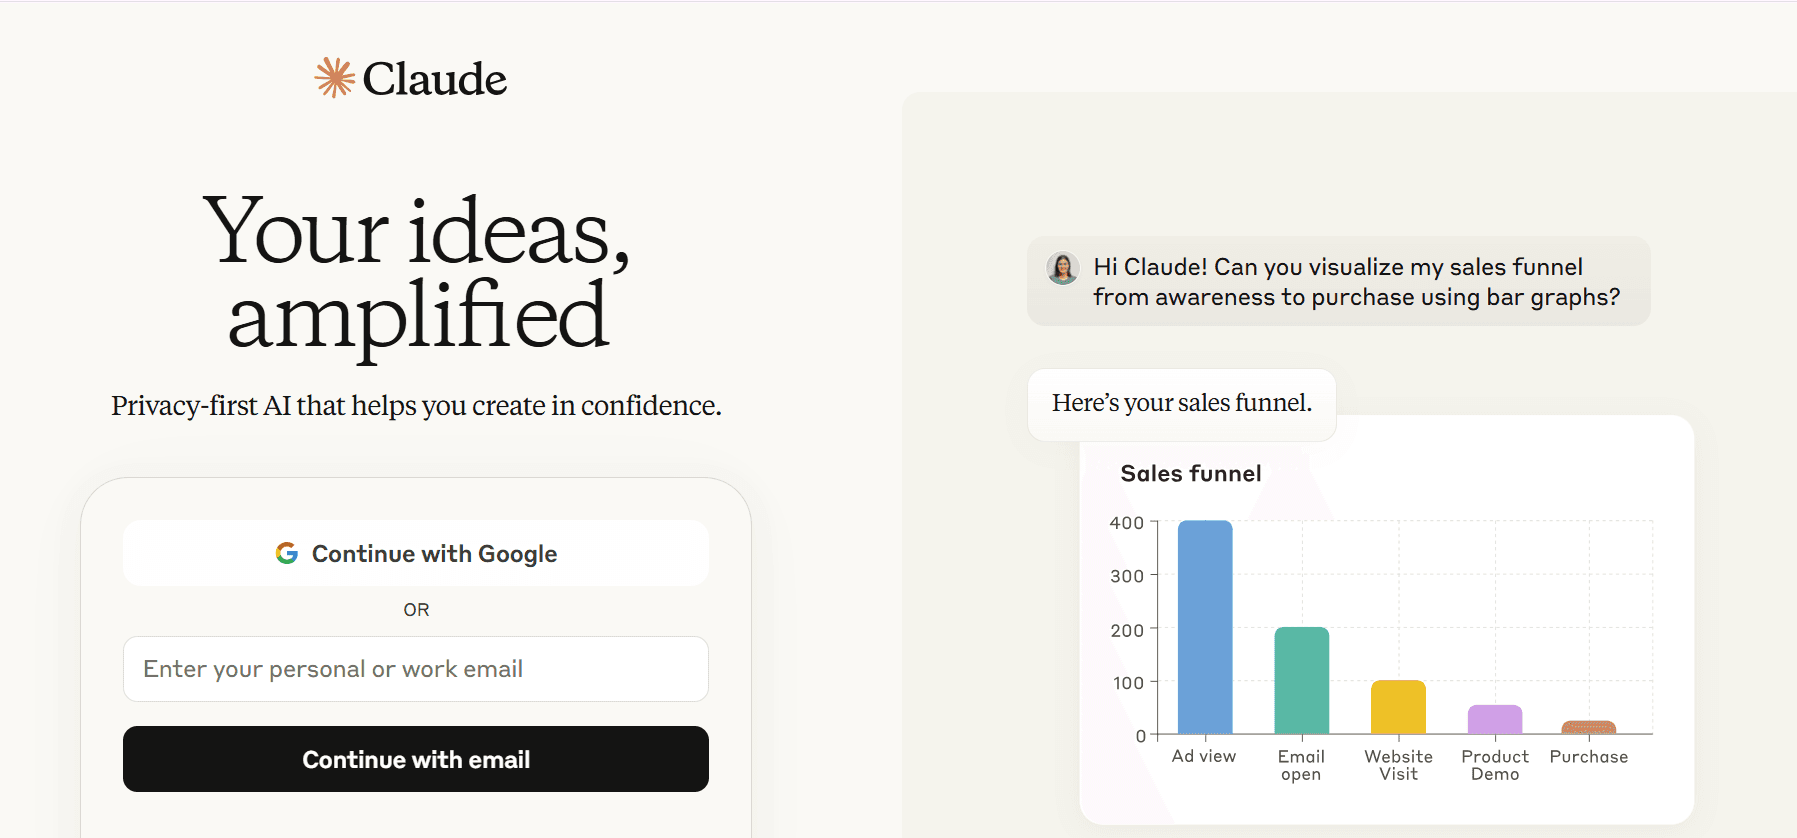
Task: Select the yellow Website Visit bar
Action: pyautogui.click(x=1398, y=707)
